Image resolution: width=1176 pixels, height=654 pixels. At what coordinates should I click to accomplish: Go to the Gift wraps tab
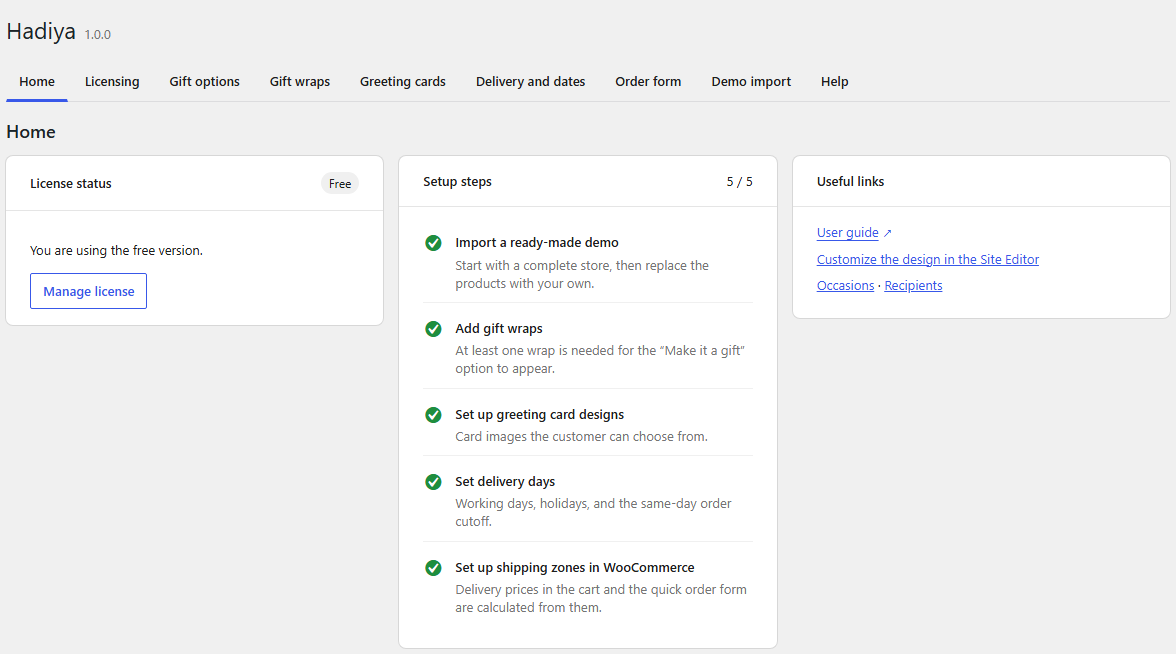(x=300, y=82)
